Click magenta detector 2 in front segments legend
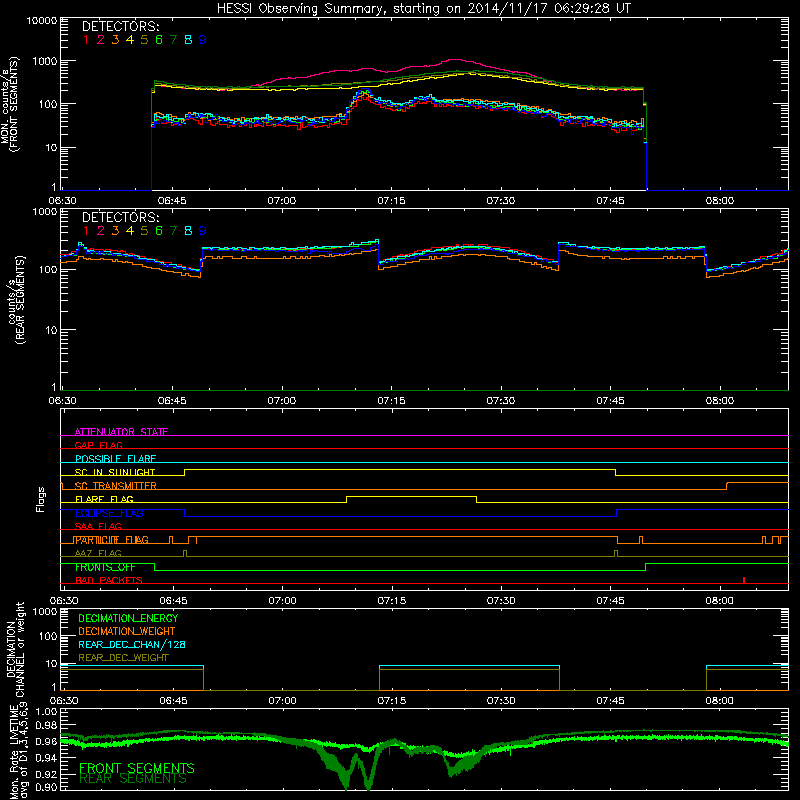800x800 pixels. point(101,40)
